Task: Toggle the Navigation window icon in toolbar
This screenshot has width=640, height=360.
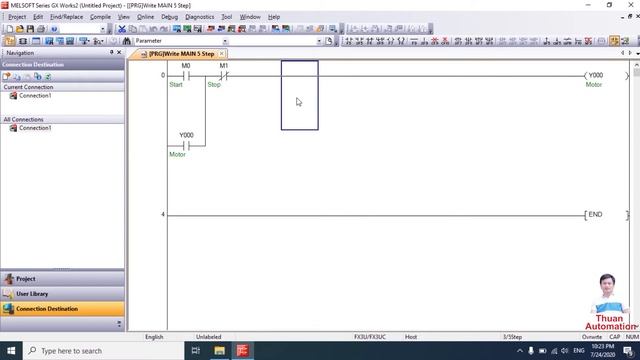Action: (x=9, y=41)
